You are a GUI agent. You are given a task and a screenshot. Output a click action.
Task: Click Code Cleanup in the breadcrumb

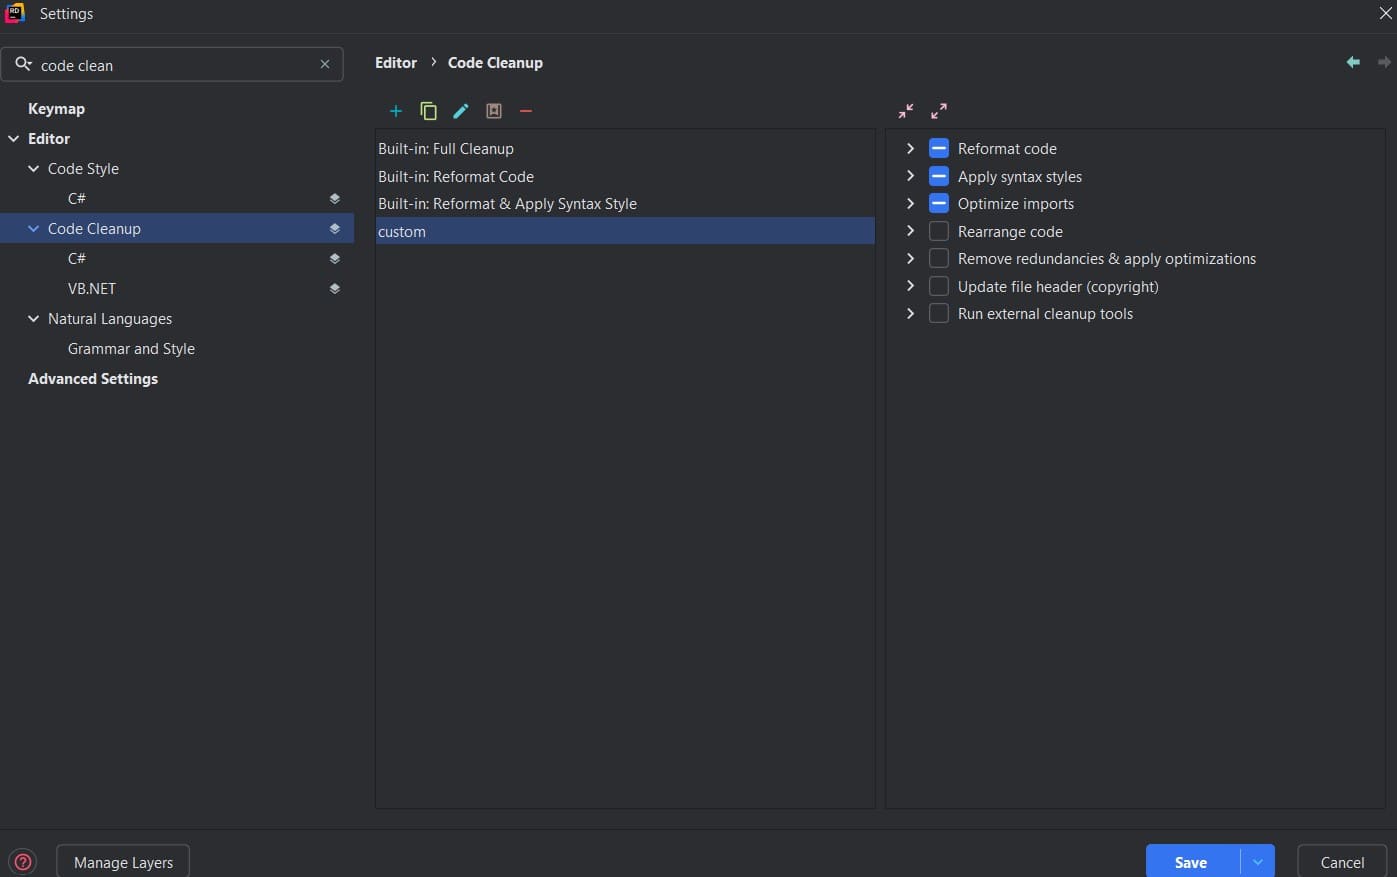(495, 62)
